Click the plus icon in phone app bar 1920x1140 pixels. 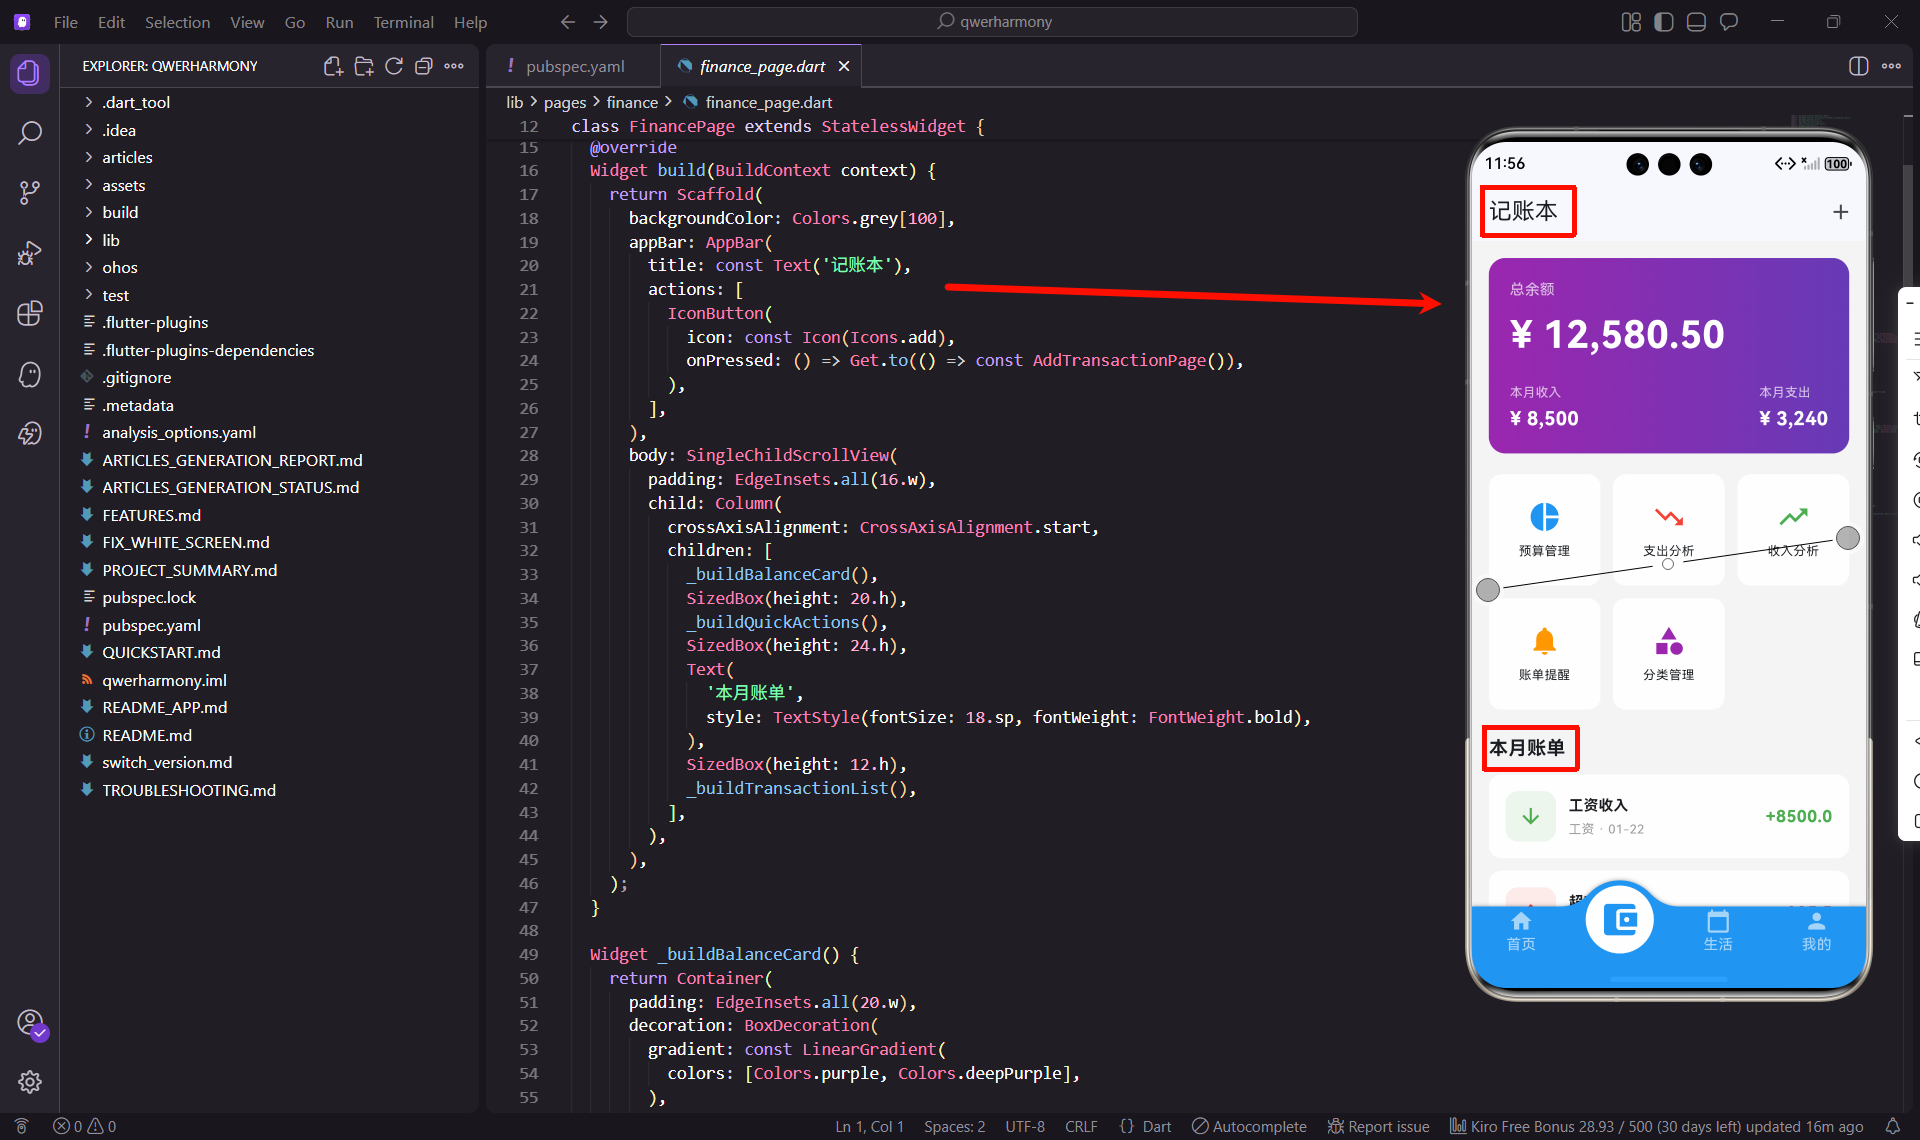pos(1840,212)
